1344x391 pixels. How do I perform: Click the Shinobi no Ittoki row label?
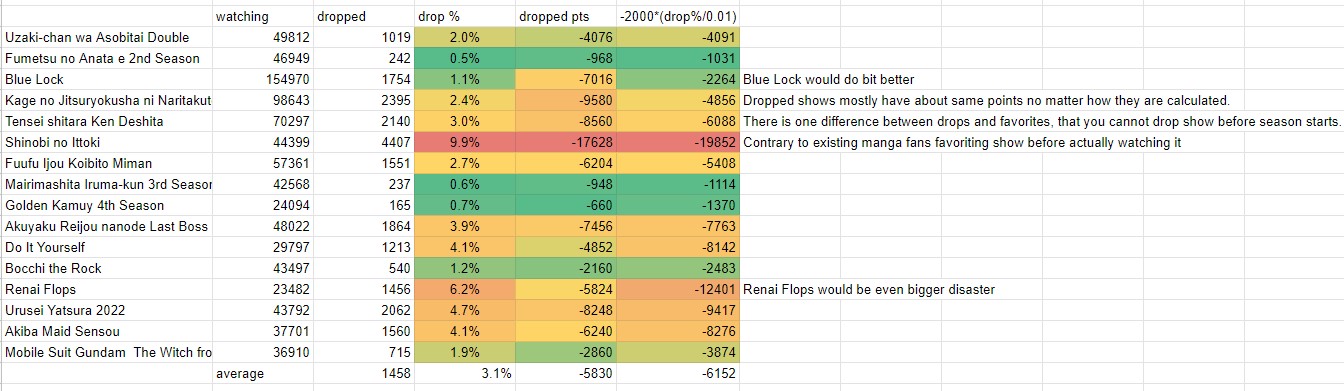click(x=107, y=142)
